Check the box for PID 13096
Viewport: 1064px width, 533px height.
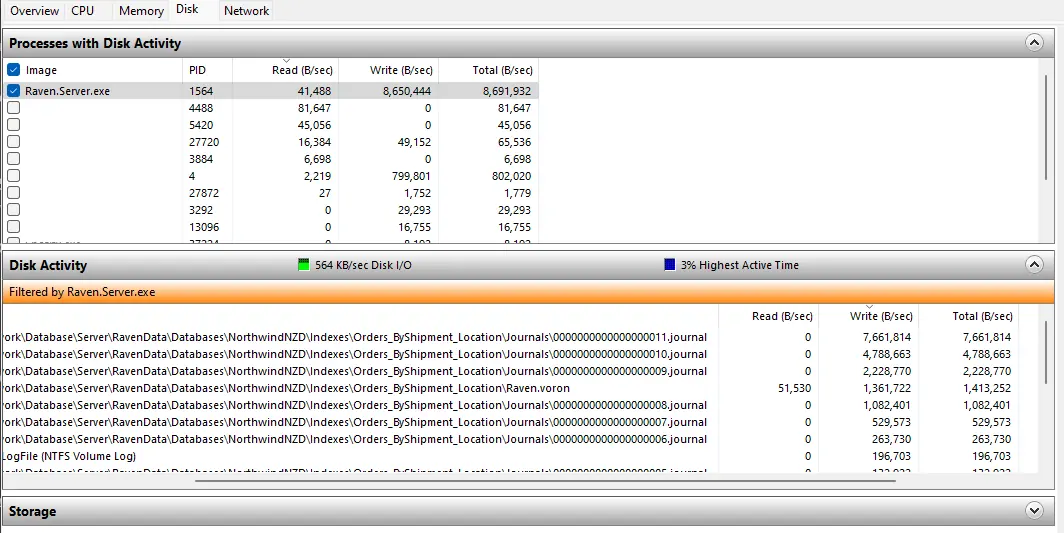coord(14,226)
